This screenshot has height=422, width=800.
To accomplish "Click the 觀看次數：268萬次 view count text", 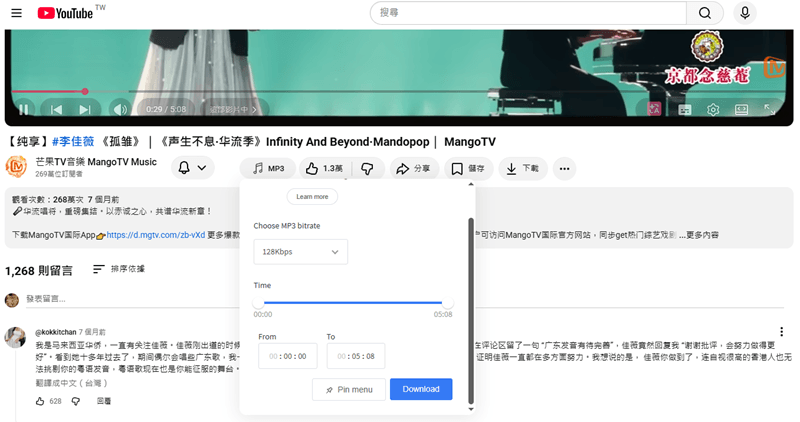I will [47, 199].
